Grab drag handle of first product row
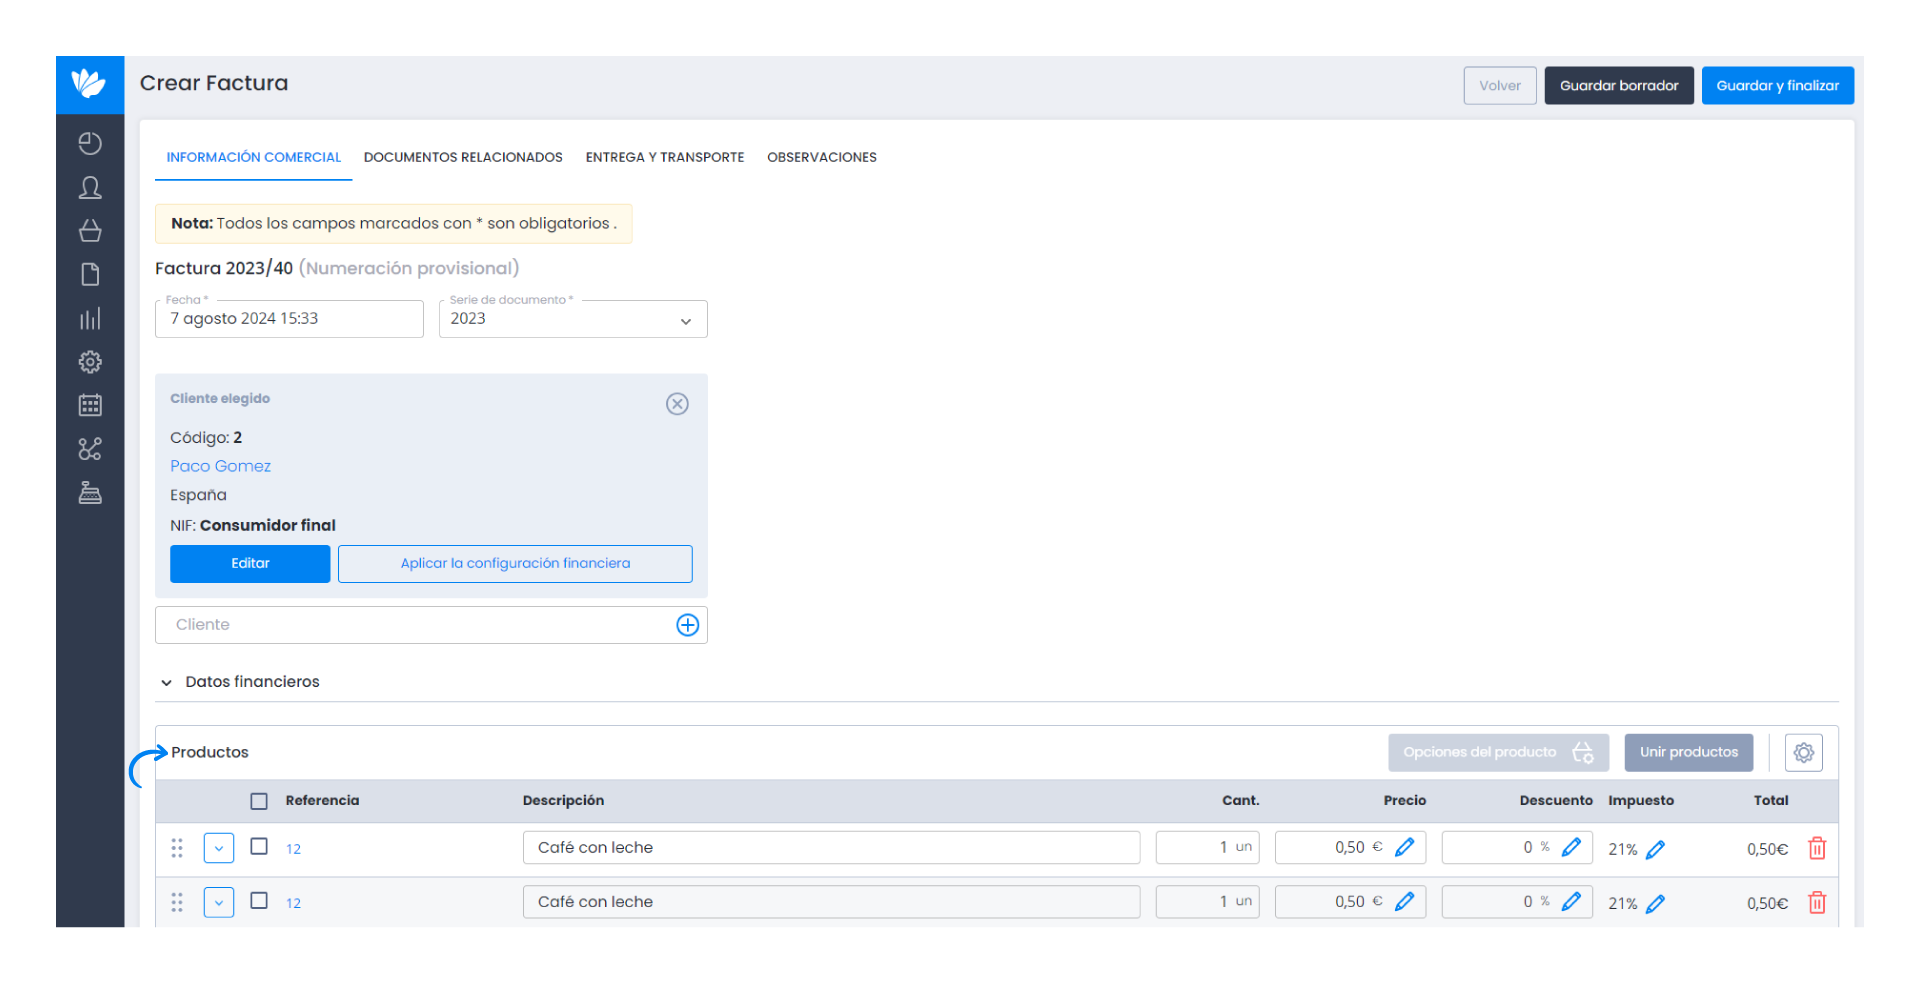This screenshot has width=1920, height=982. click(x=177, y=848)
